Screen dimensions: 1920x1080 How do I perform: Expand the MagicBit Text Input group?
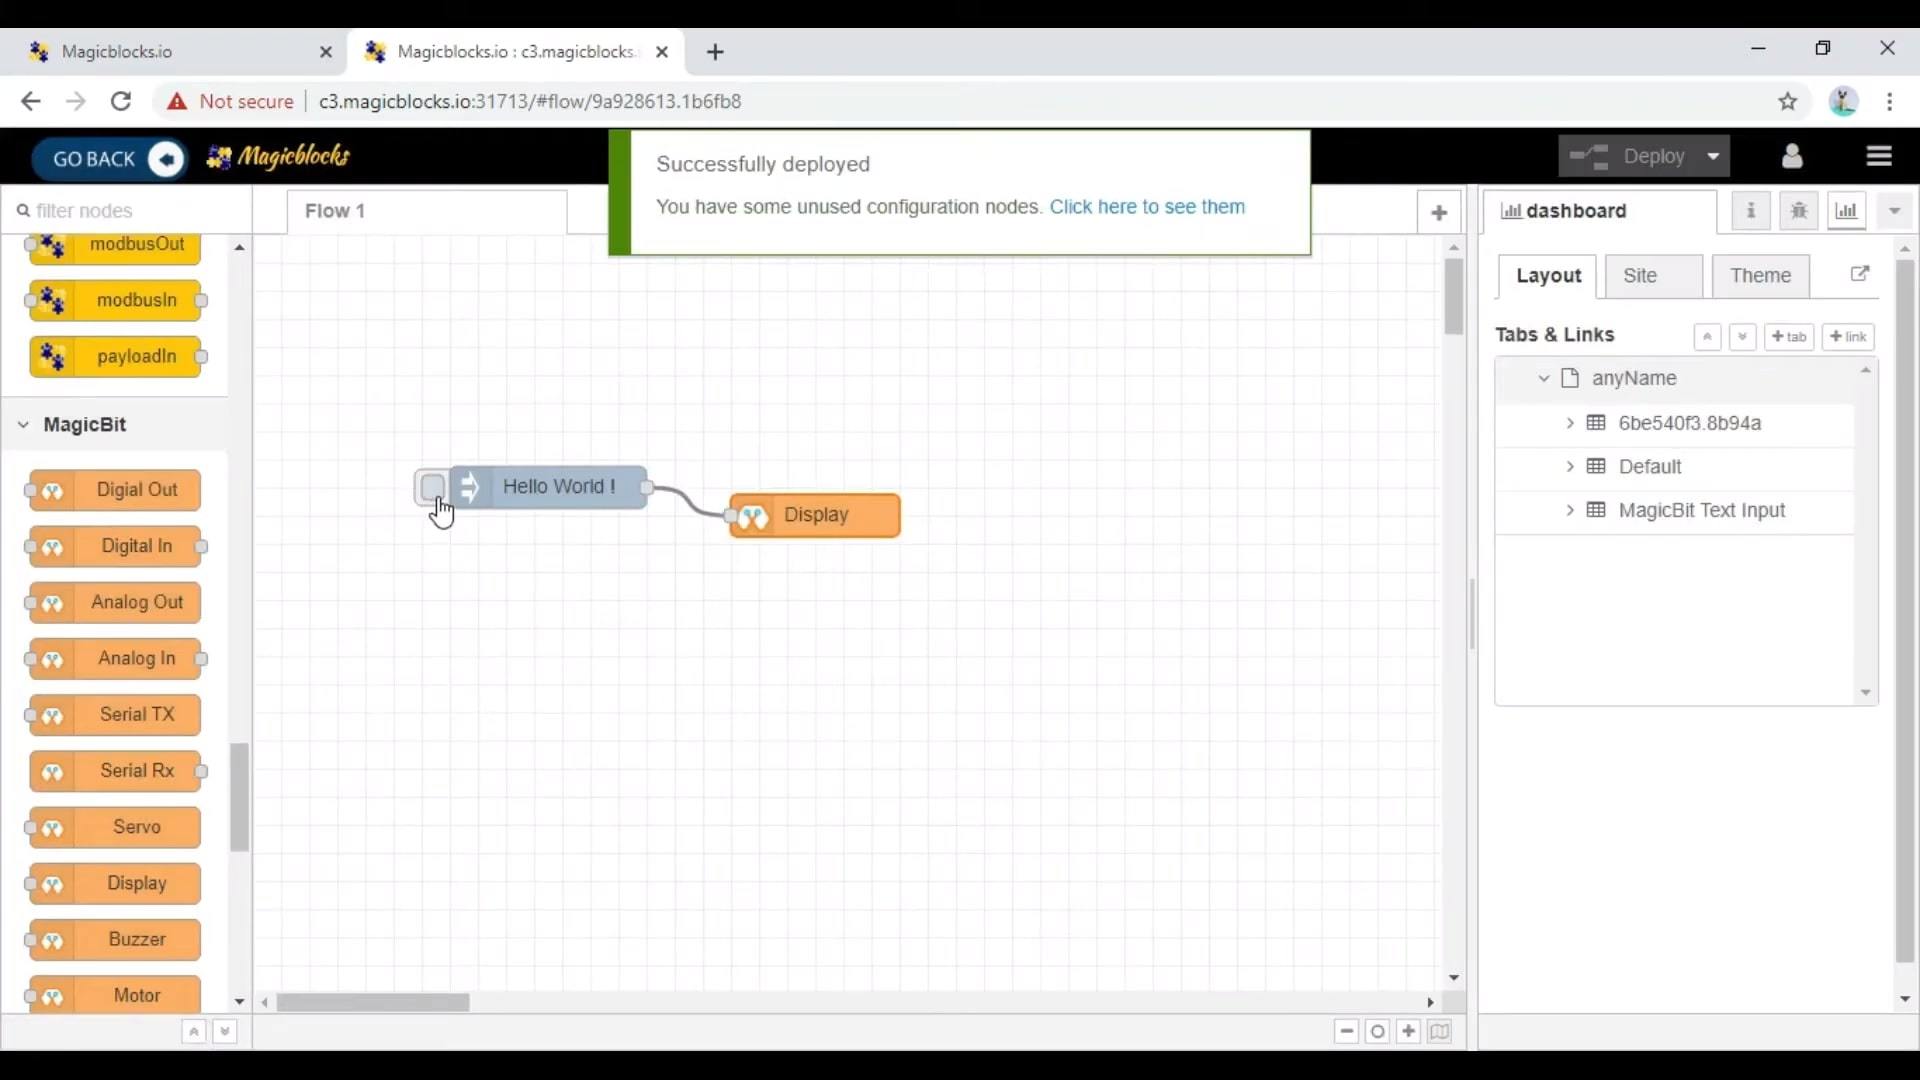tap(1570, 510)
